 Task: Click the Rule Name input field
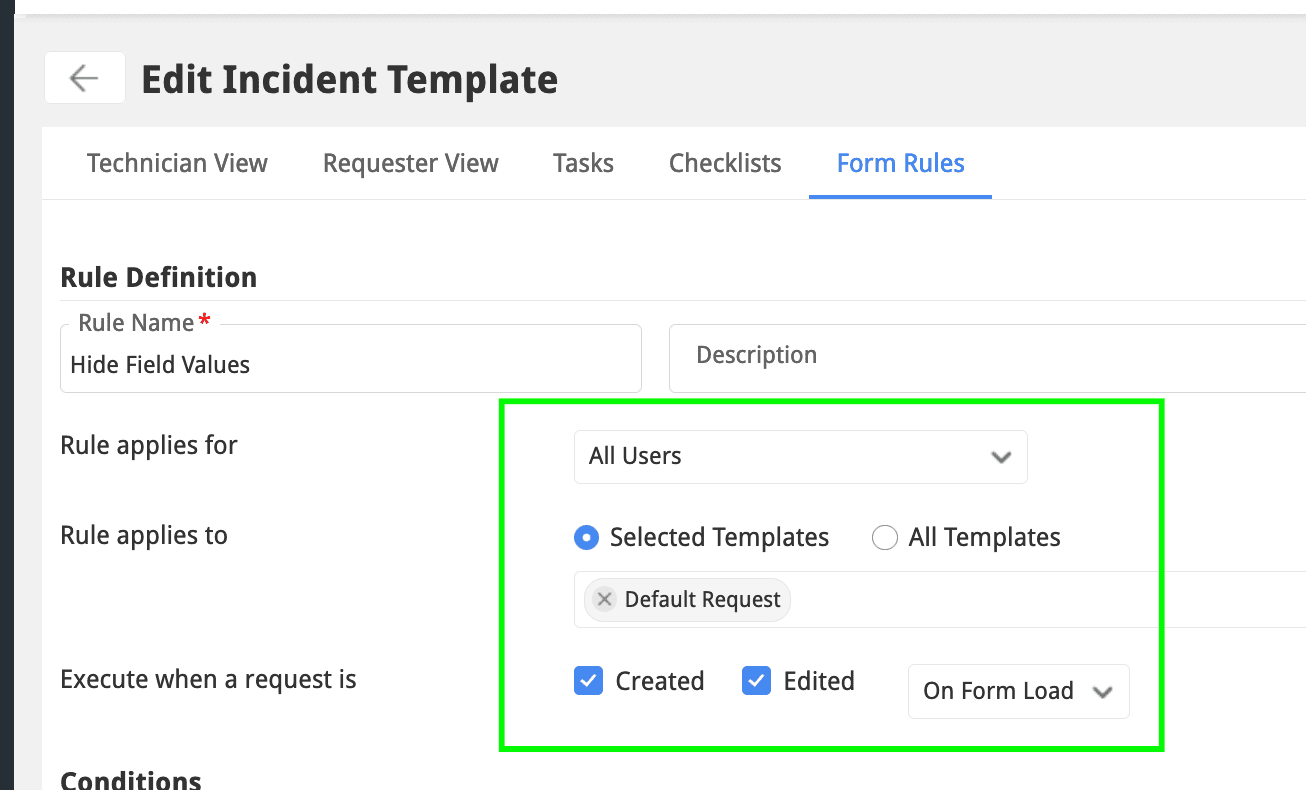(350, 365)
